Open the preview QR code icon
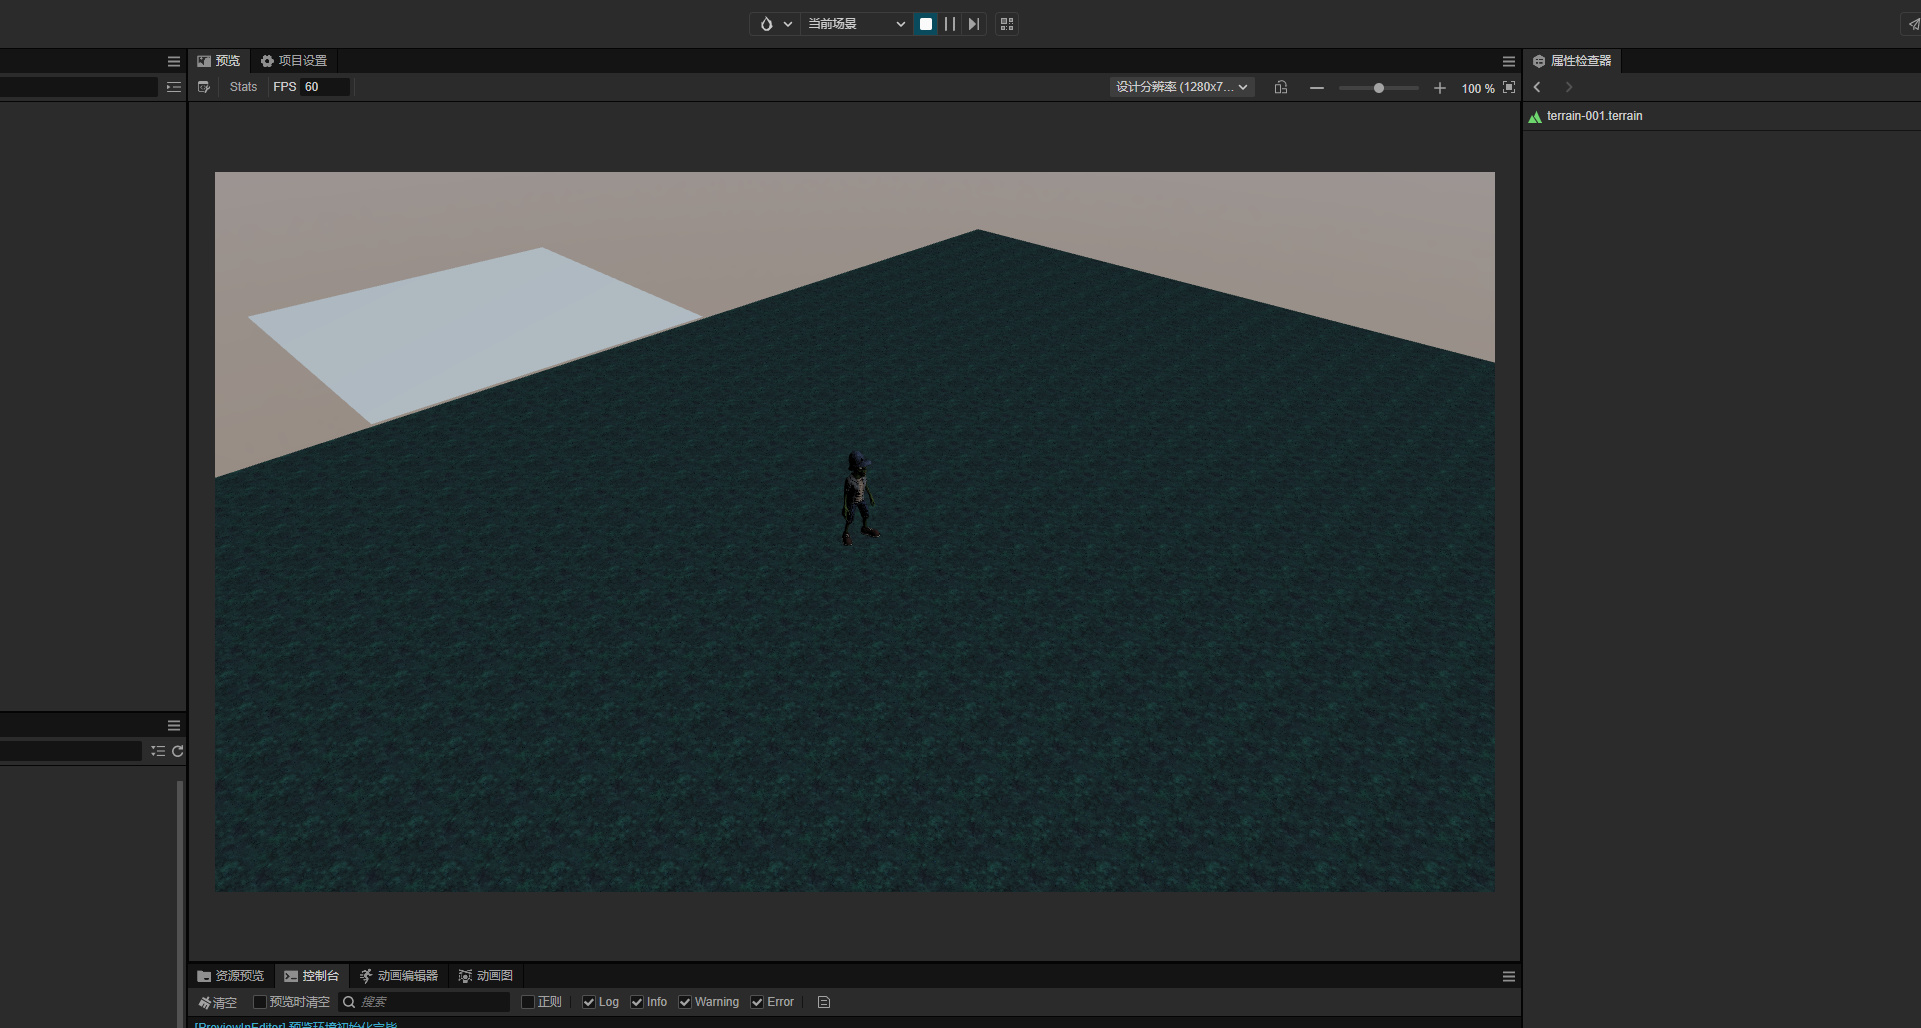 click(x=1007, y=24)
